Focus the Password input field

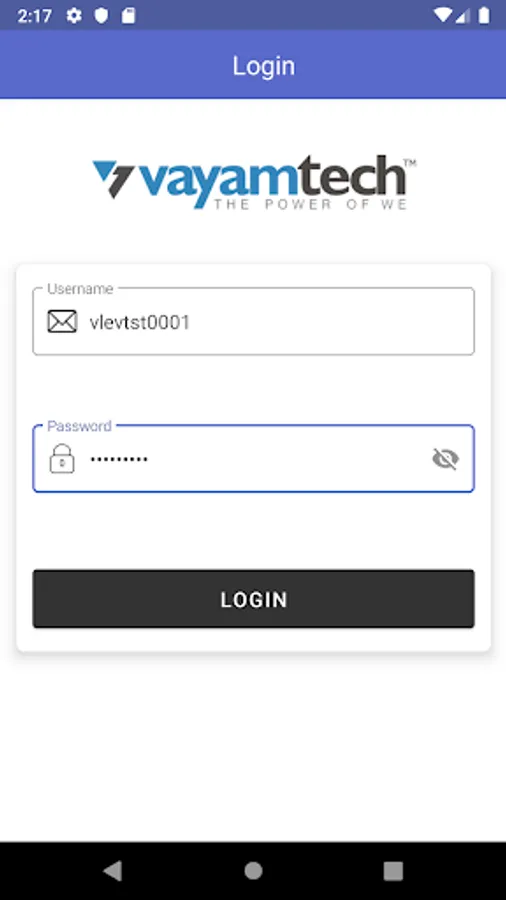[x=254, y=459]
